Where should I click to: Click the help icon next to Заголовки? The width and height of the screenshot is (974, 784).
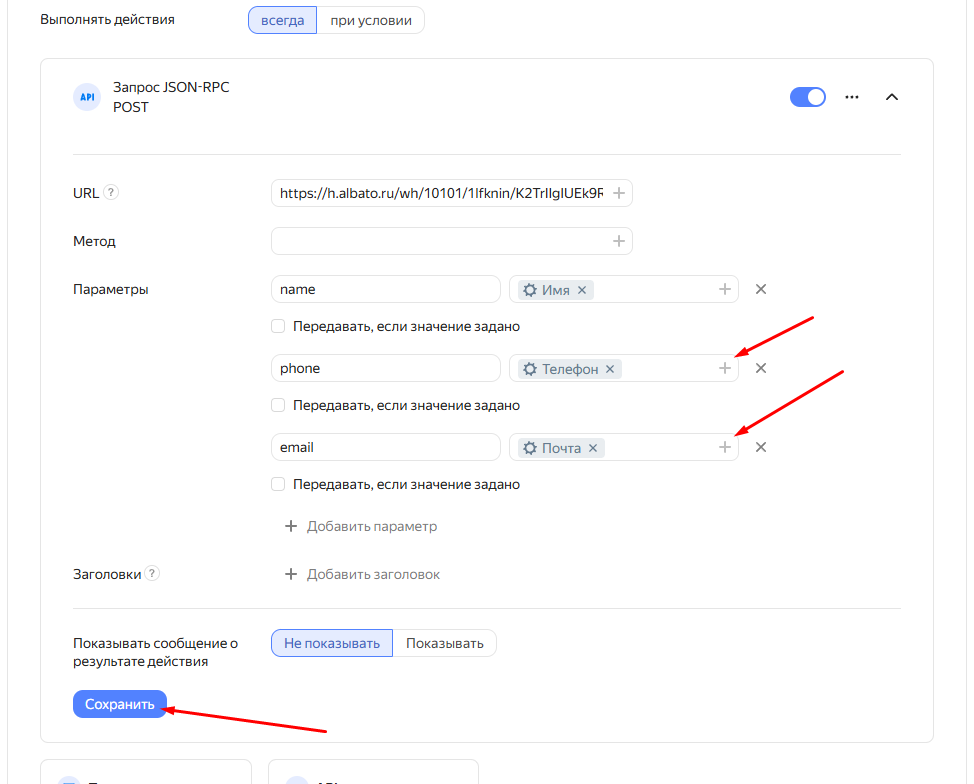point(152,574)
